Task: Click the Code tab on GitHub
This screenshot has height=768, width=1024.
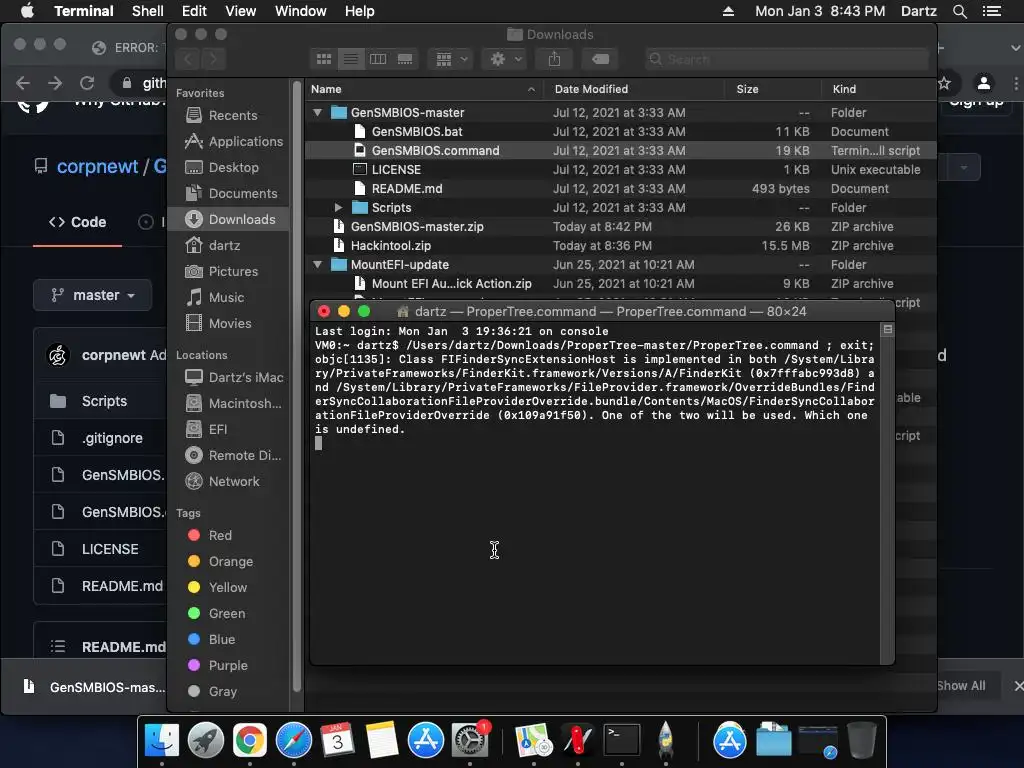Action: point(77,223)
